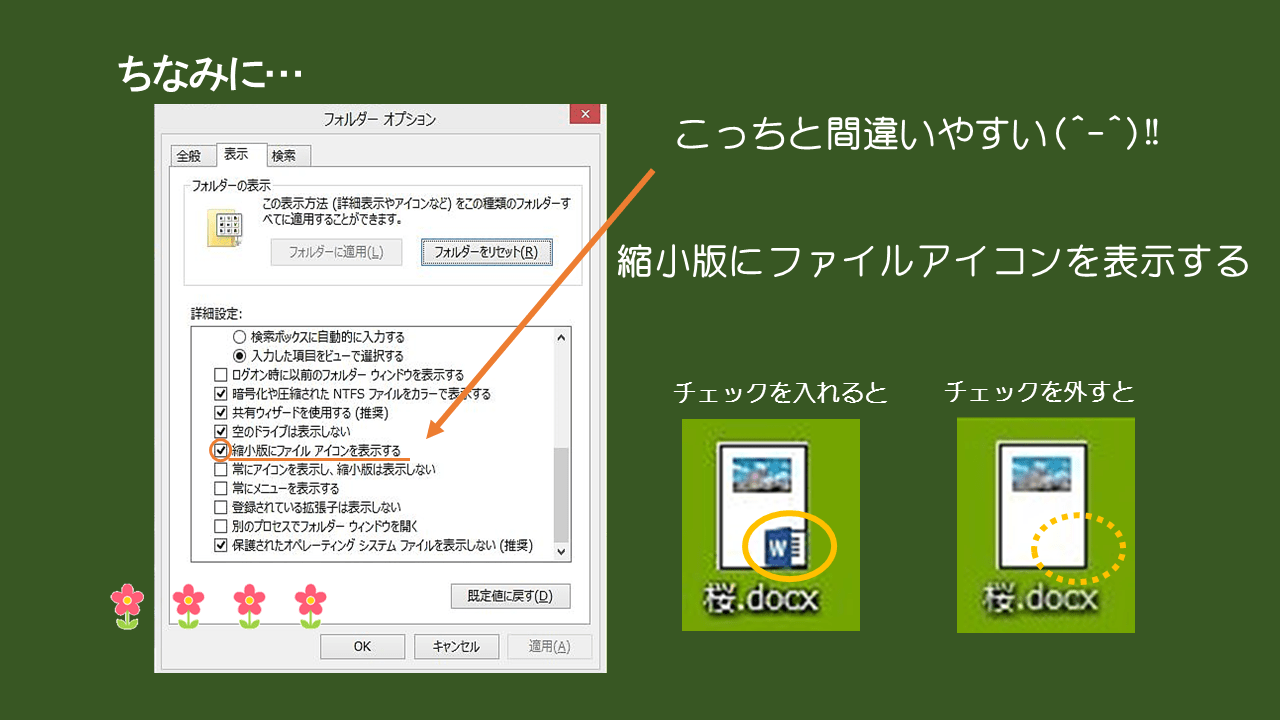Click the third pink flower icon

coord(248,600)
